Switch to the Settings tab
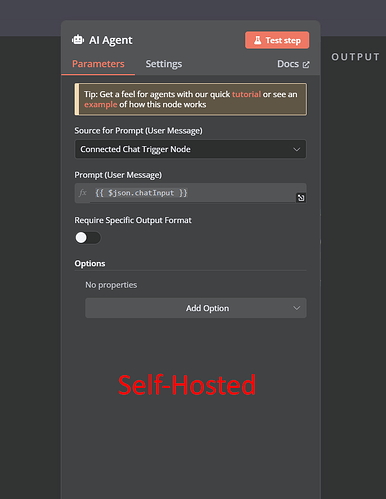Image resolution: width=386 pixels, height=499 pixels. tap(164, 64)
